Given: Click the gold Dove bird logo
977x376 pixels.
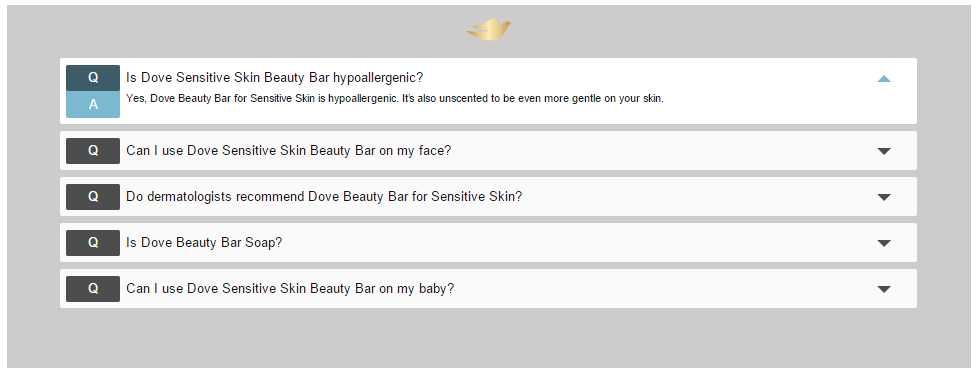Looking at the screenshot, I should 489,29.
